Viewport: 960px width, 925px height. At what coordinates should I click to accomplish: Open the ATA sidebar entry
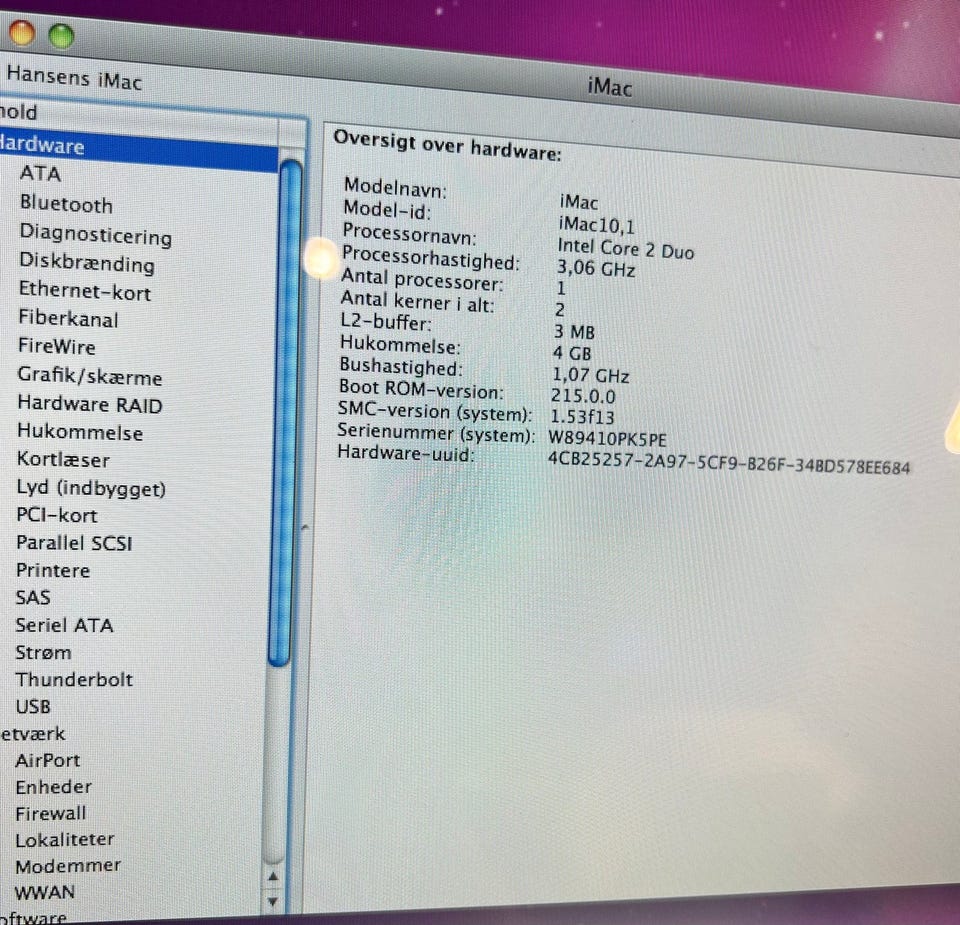click(x=40, y=174)
